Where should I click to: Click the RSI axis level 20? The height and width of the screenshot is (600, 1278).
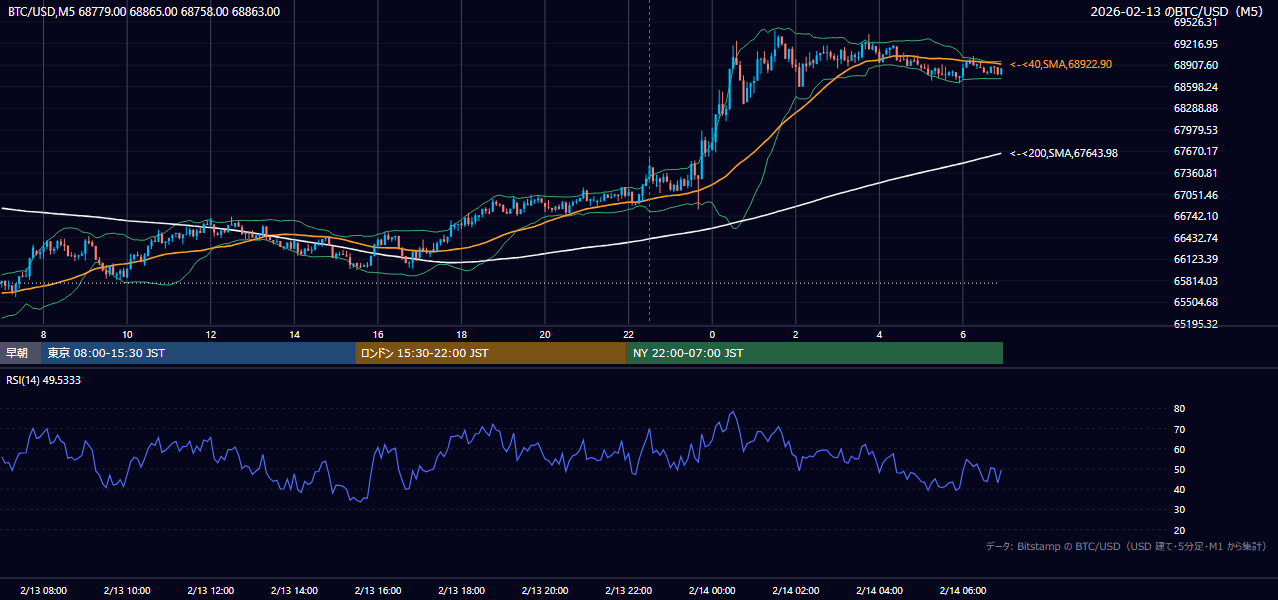click(1179, 530)
